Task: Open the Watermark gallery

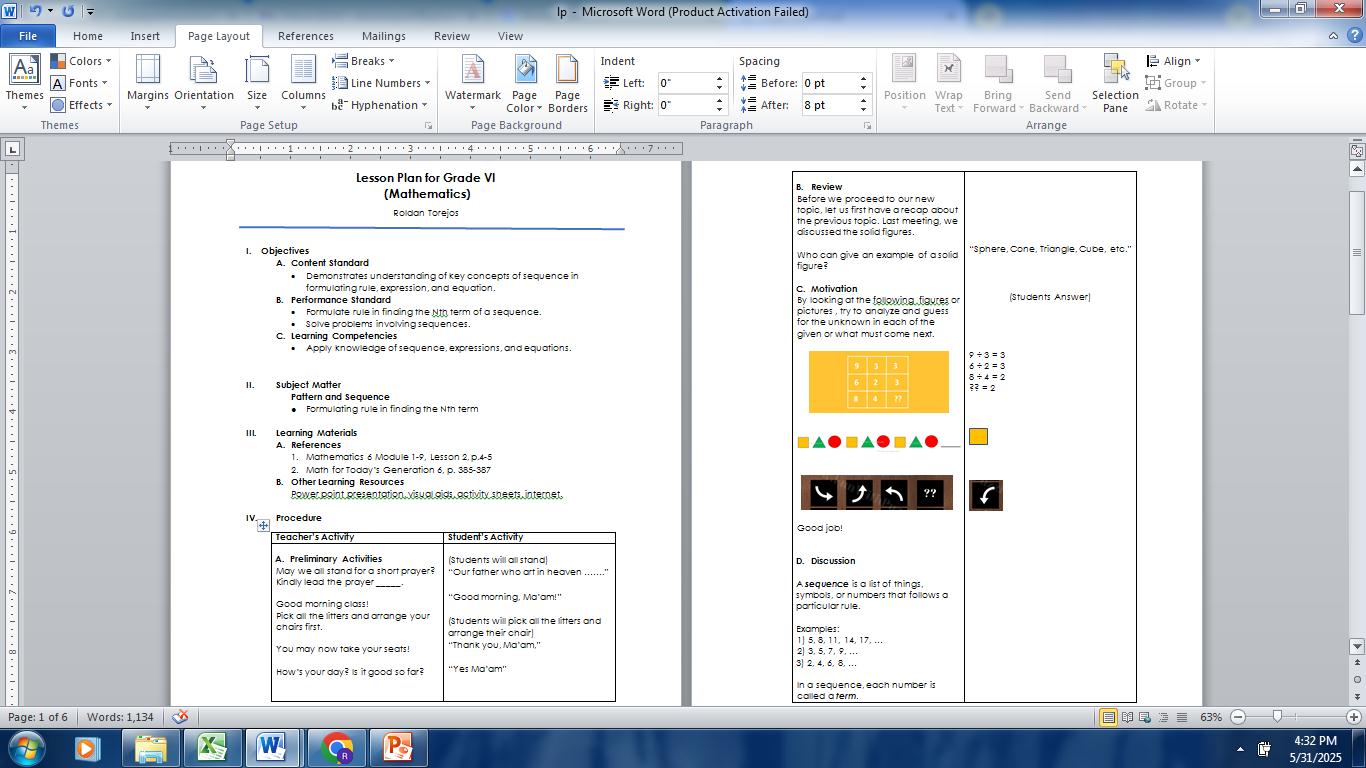Action: pos(472,83)
